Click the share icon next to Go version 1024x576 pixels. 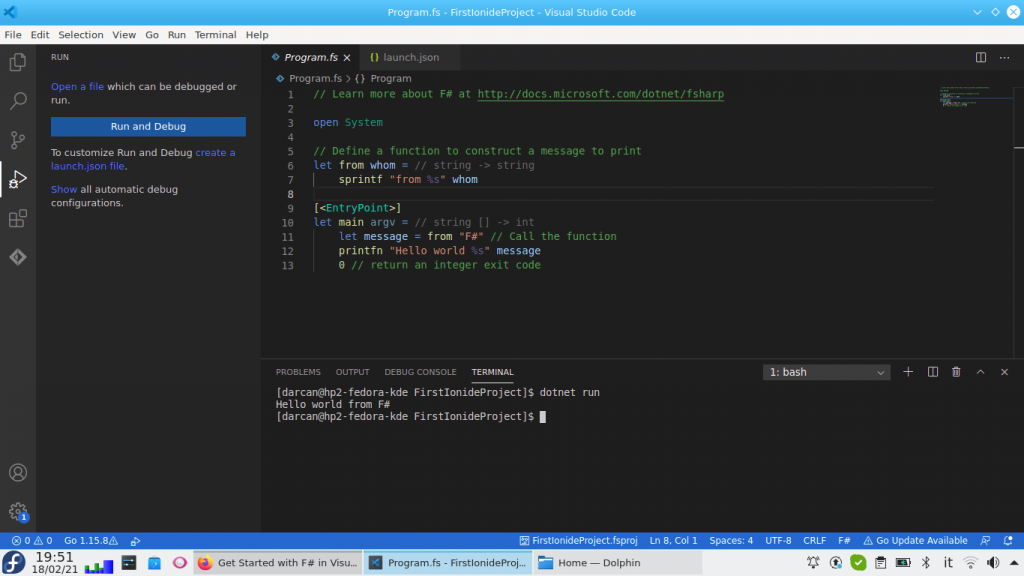[x=135, y=541]
